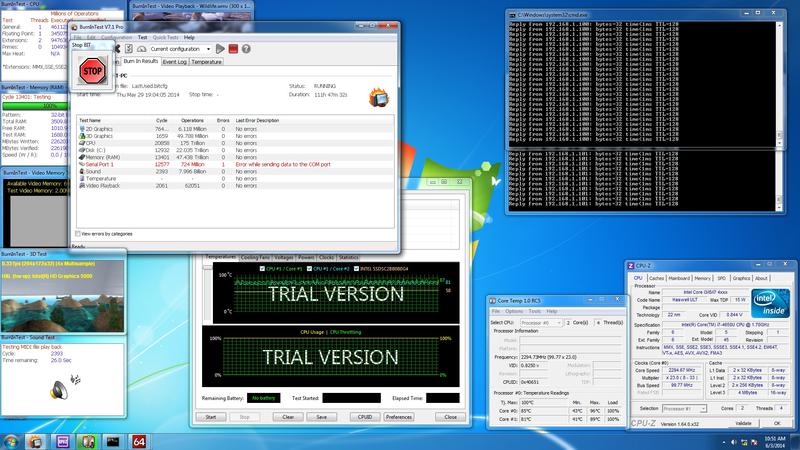Click the Operations column header

click(x=192, y=121)
